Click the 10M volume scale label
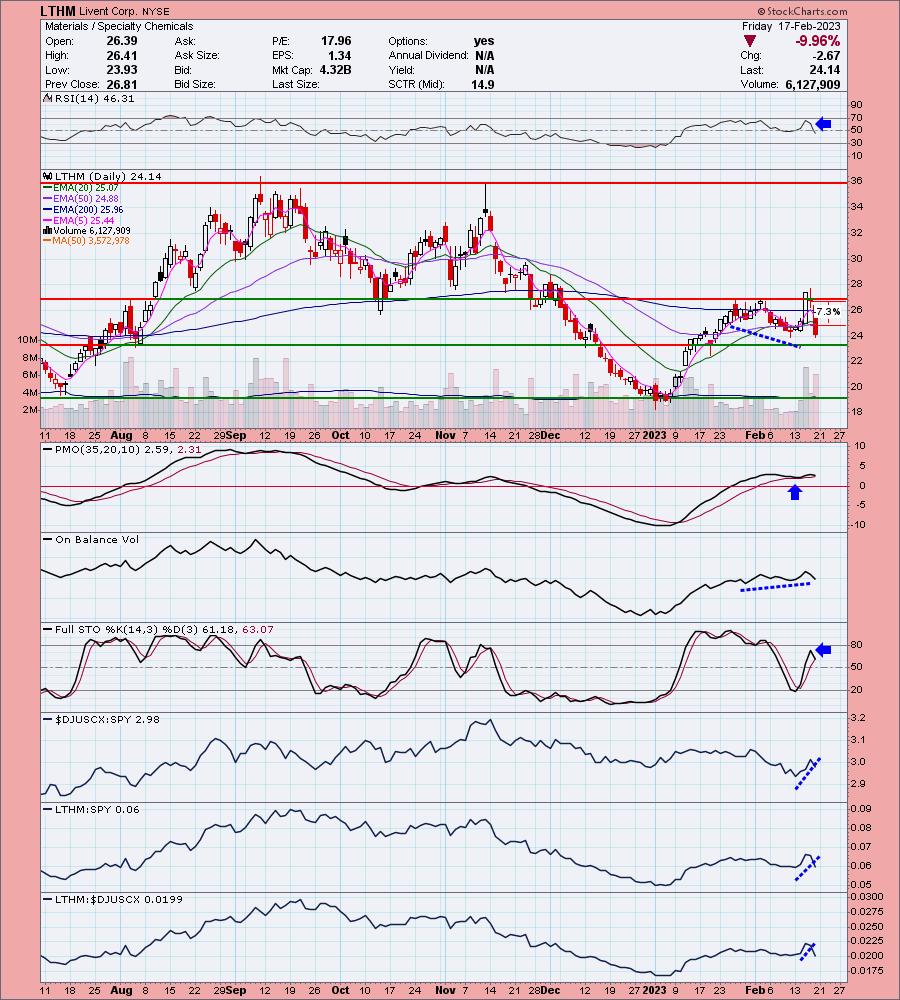 [x=27, y=340]
